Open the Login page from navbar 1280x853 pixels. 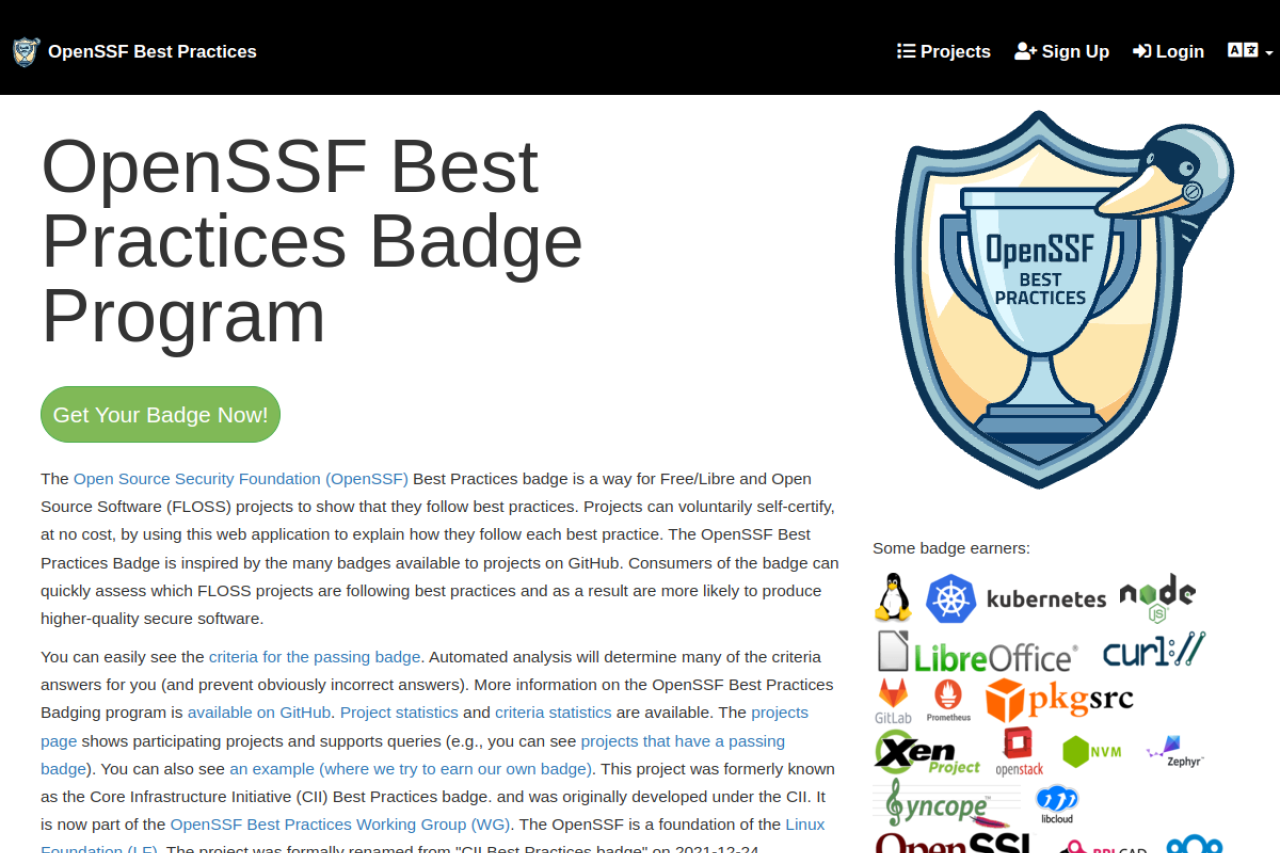click(x=1168, y=51)
